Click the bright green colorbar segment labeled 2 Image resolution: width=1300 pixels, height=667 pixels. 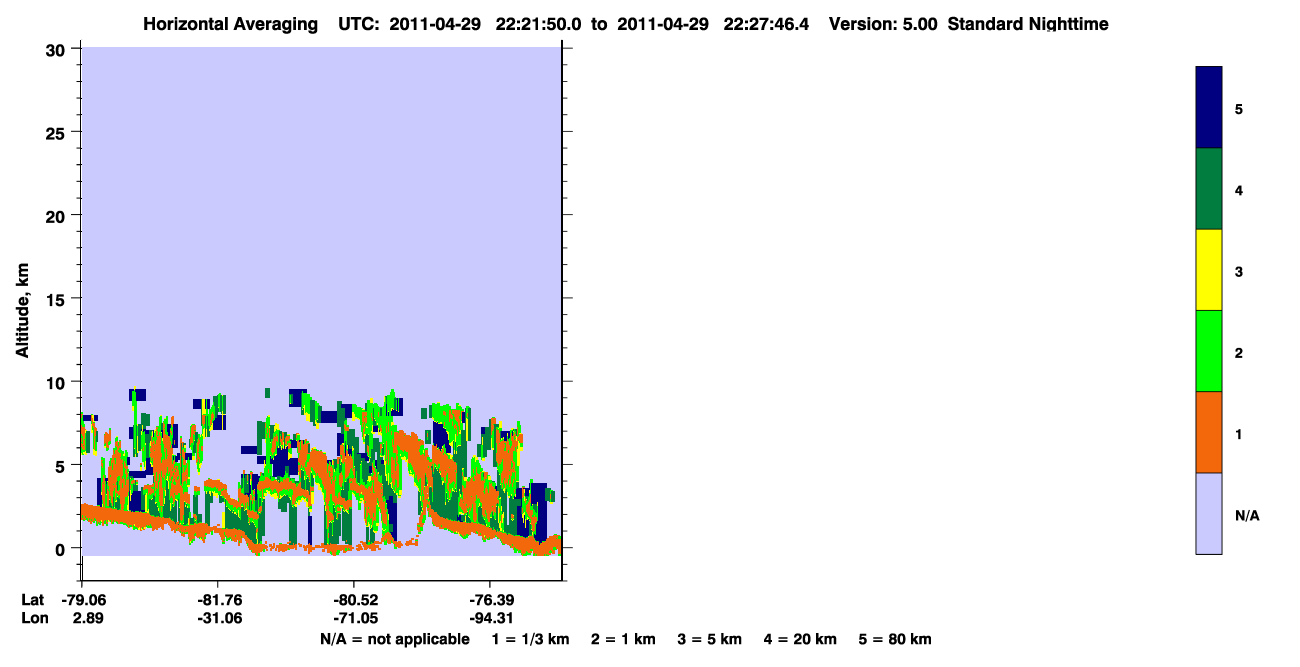point(1209,351)
